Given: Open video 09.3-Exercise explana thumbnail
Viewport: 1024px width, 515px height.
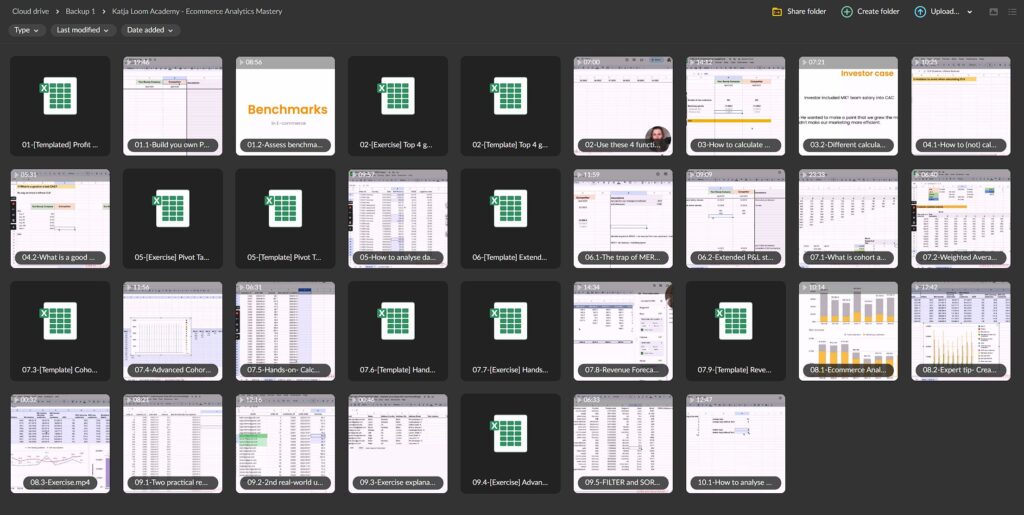Looking at the screenshot, I should point(398,443).
